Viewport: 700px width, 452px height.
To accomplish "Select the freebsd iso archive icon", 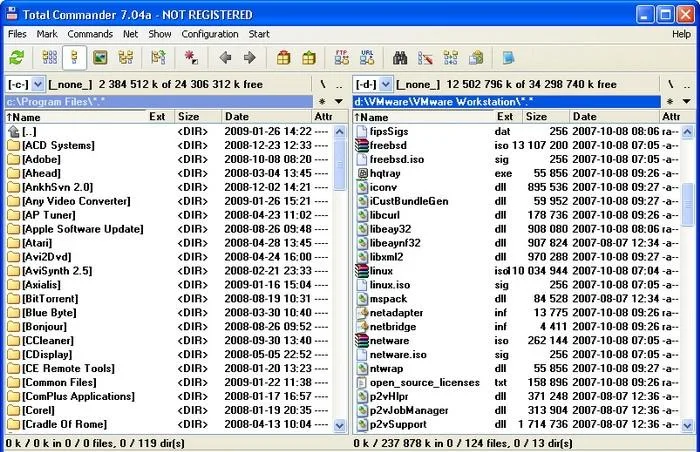I will [x=362, y=145].
